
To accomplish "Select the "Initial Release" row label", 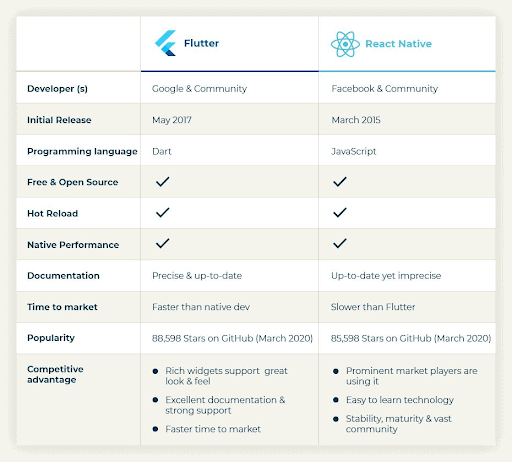I will click(59, 120).
